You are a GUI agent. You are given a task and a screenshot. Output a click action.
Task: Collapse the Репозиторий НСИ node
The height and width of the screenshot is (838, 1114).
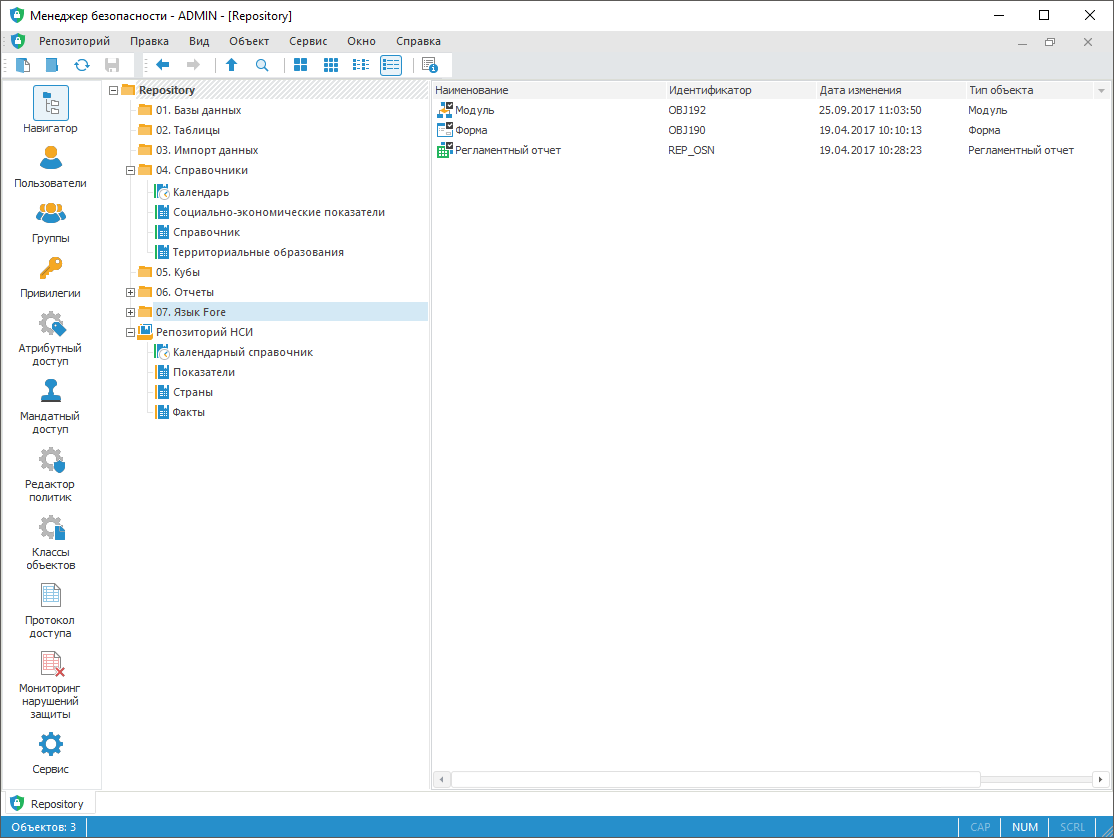[x=130, y=333]
